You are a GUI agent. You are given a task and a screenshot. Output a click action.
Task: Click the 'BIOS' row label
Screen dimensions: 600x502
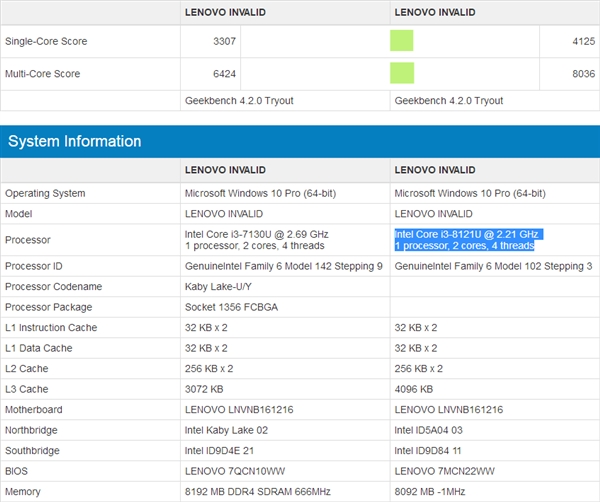click(x=16, y=471)
